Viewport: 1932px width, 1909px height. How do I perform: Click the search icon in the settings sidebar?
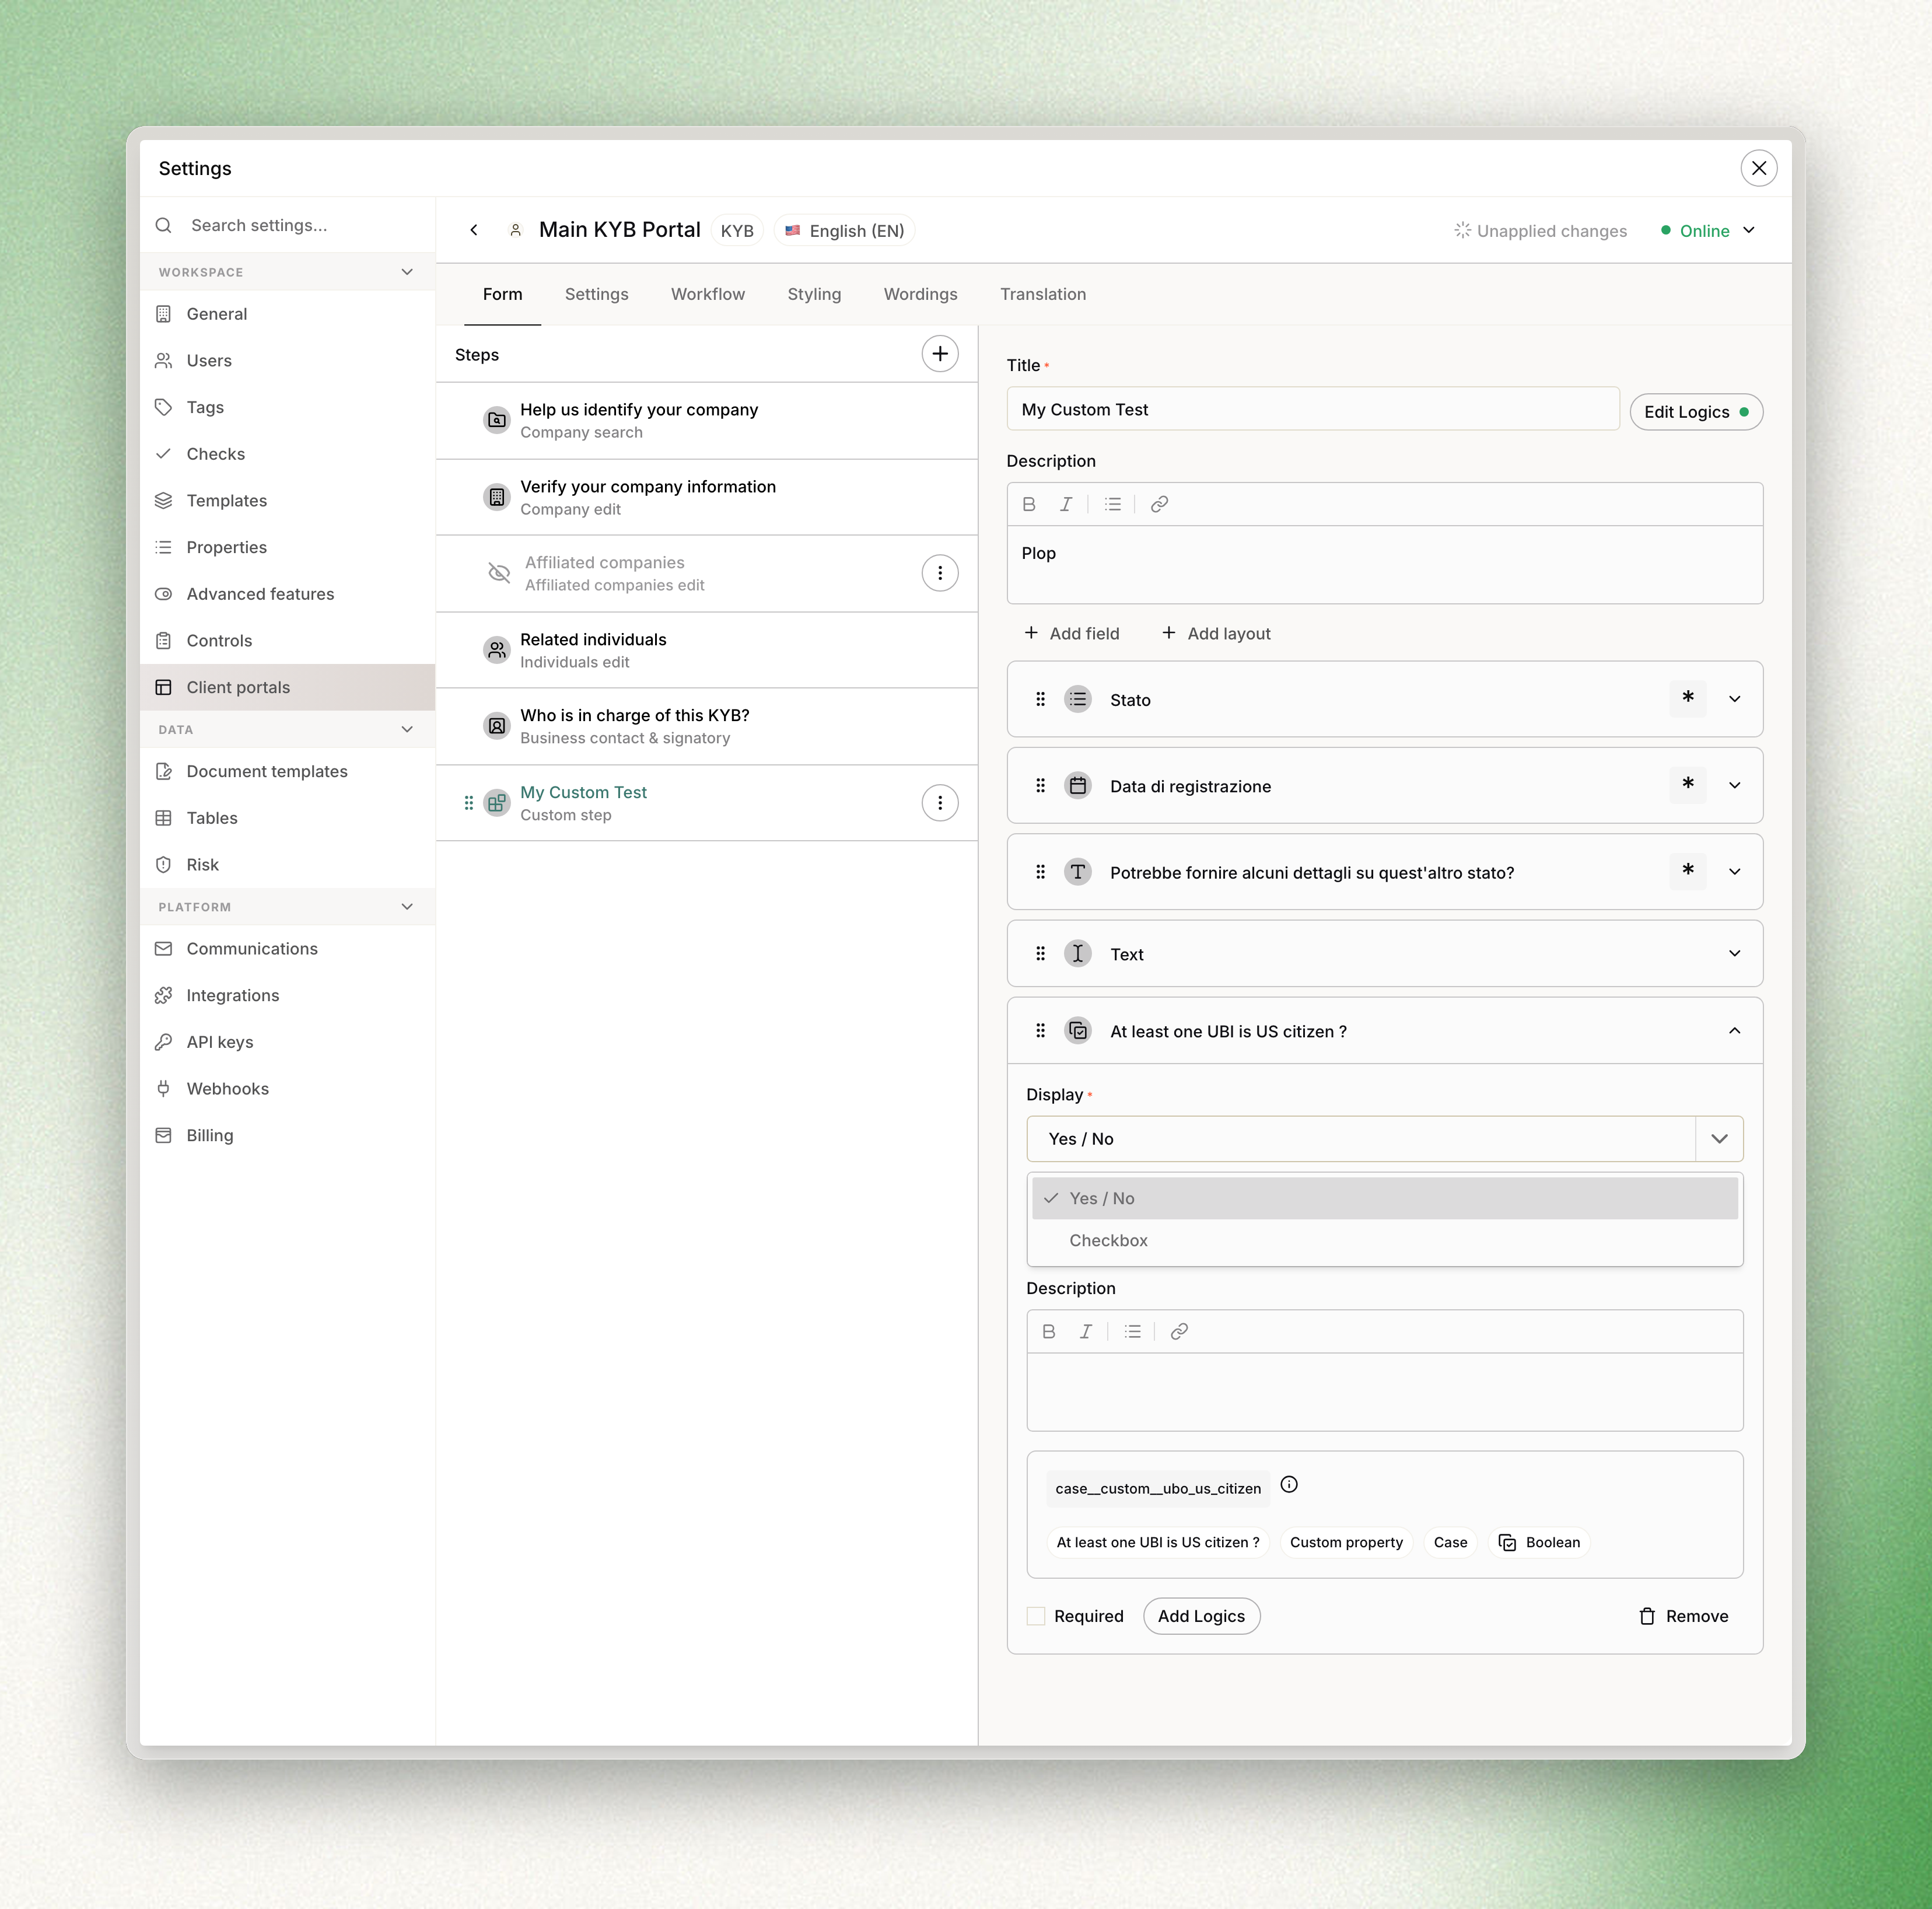[164, 226]
